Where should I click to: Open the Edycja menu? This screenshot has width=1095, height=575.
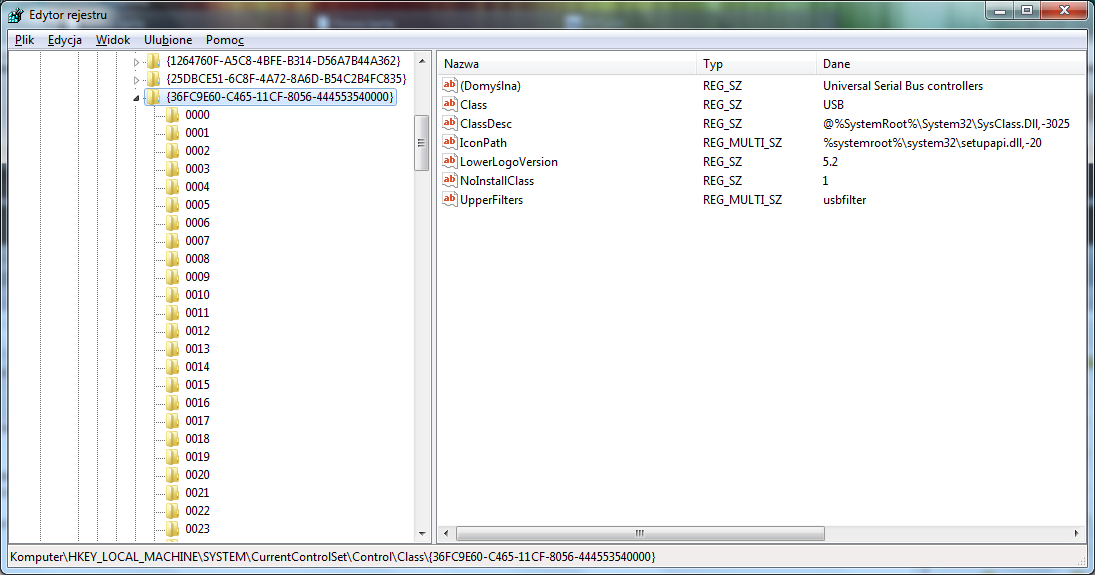[x=65, y=40]
